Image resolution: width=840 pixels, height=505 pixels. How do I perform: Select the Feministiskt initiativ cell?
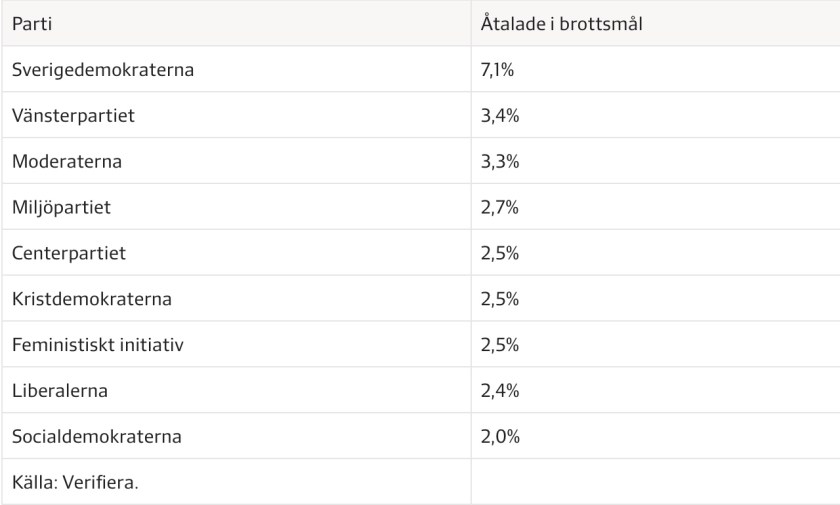[98, 345]
